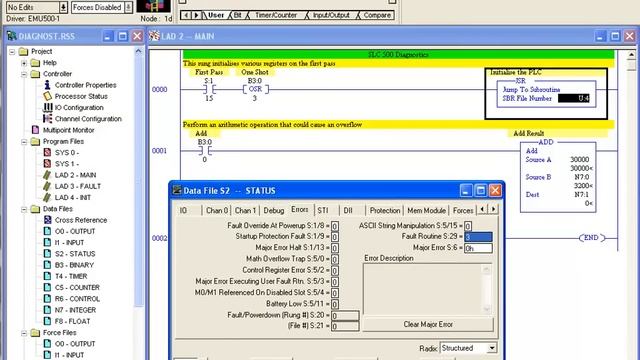The image size is (640, 360).
Task: Click the project tree scroll up arrow
Action: [x=138, y=51]
